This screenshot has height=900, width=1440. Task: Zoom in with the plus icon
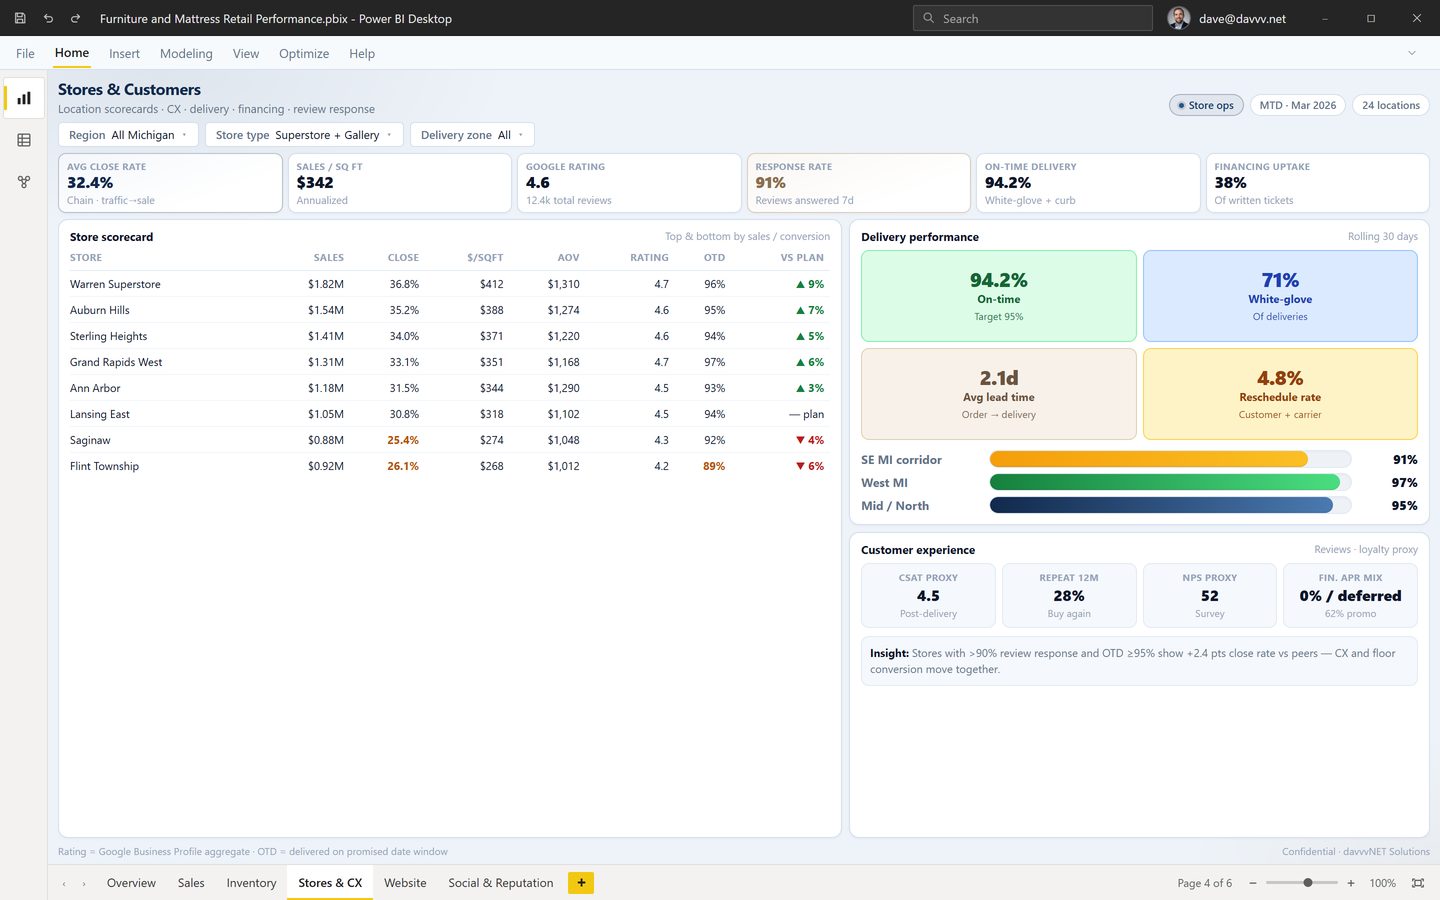pos(1351,883)
